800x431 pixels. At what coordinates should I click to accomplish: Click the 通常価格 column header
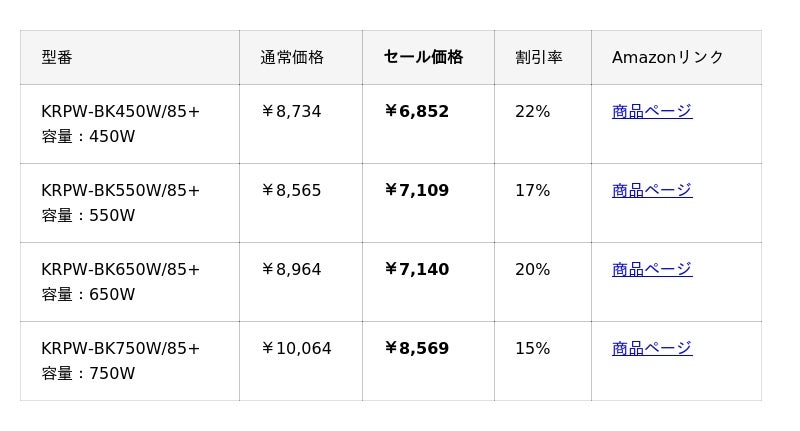[x=292, y=58]
